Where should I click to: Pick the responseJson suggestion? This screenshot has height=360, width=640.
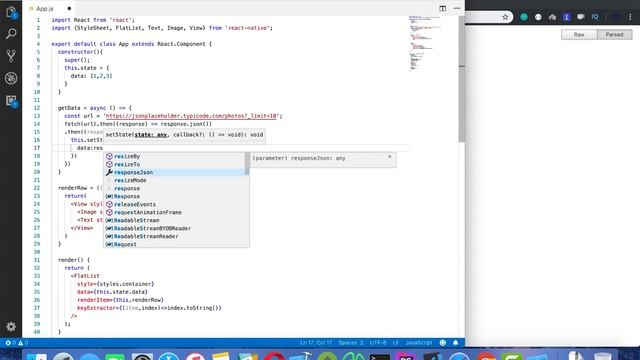coord(174,172)
